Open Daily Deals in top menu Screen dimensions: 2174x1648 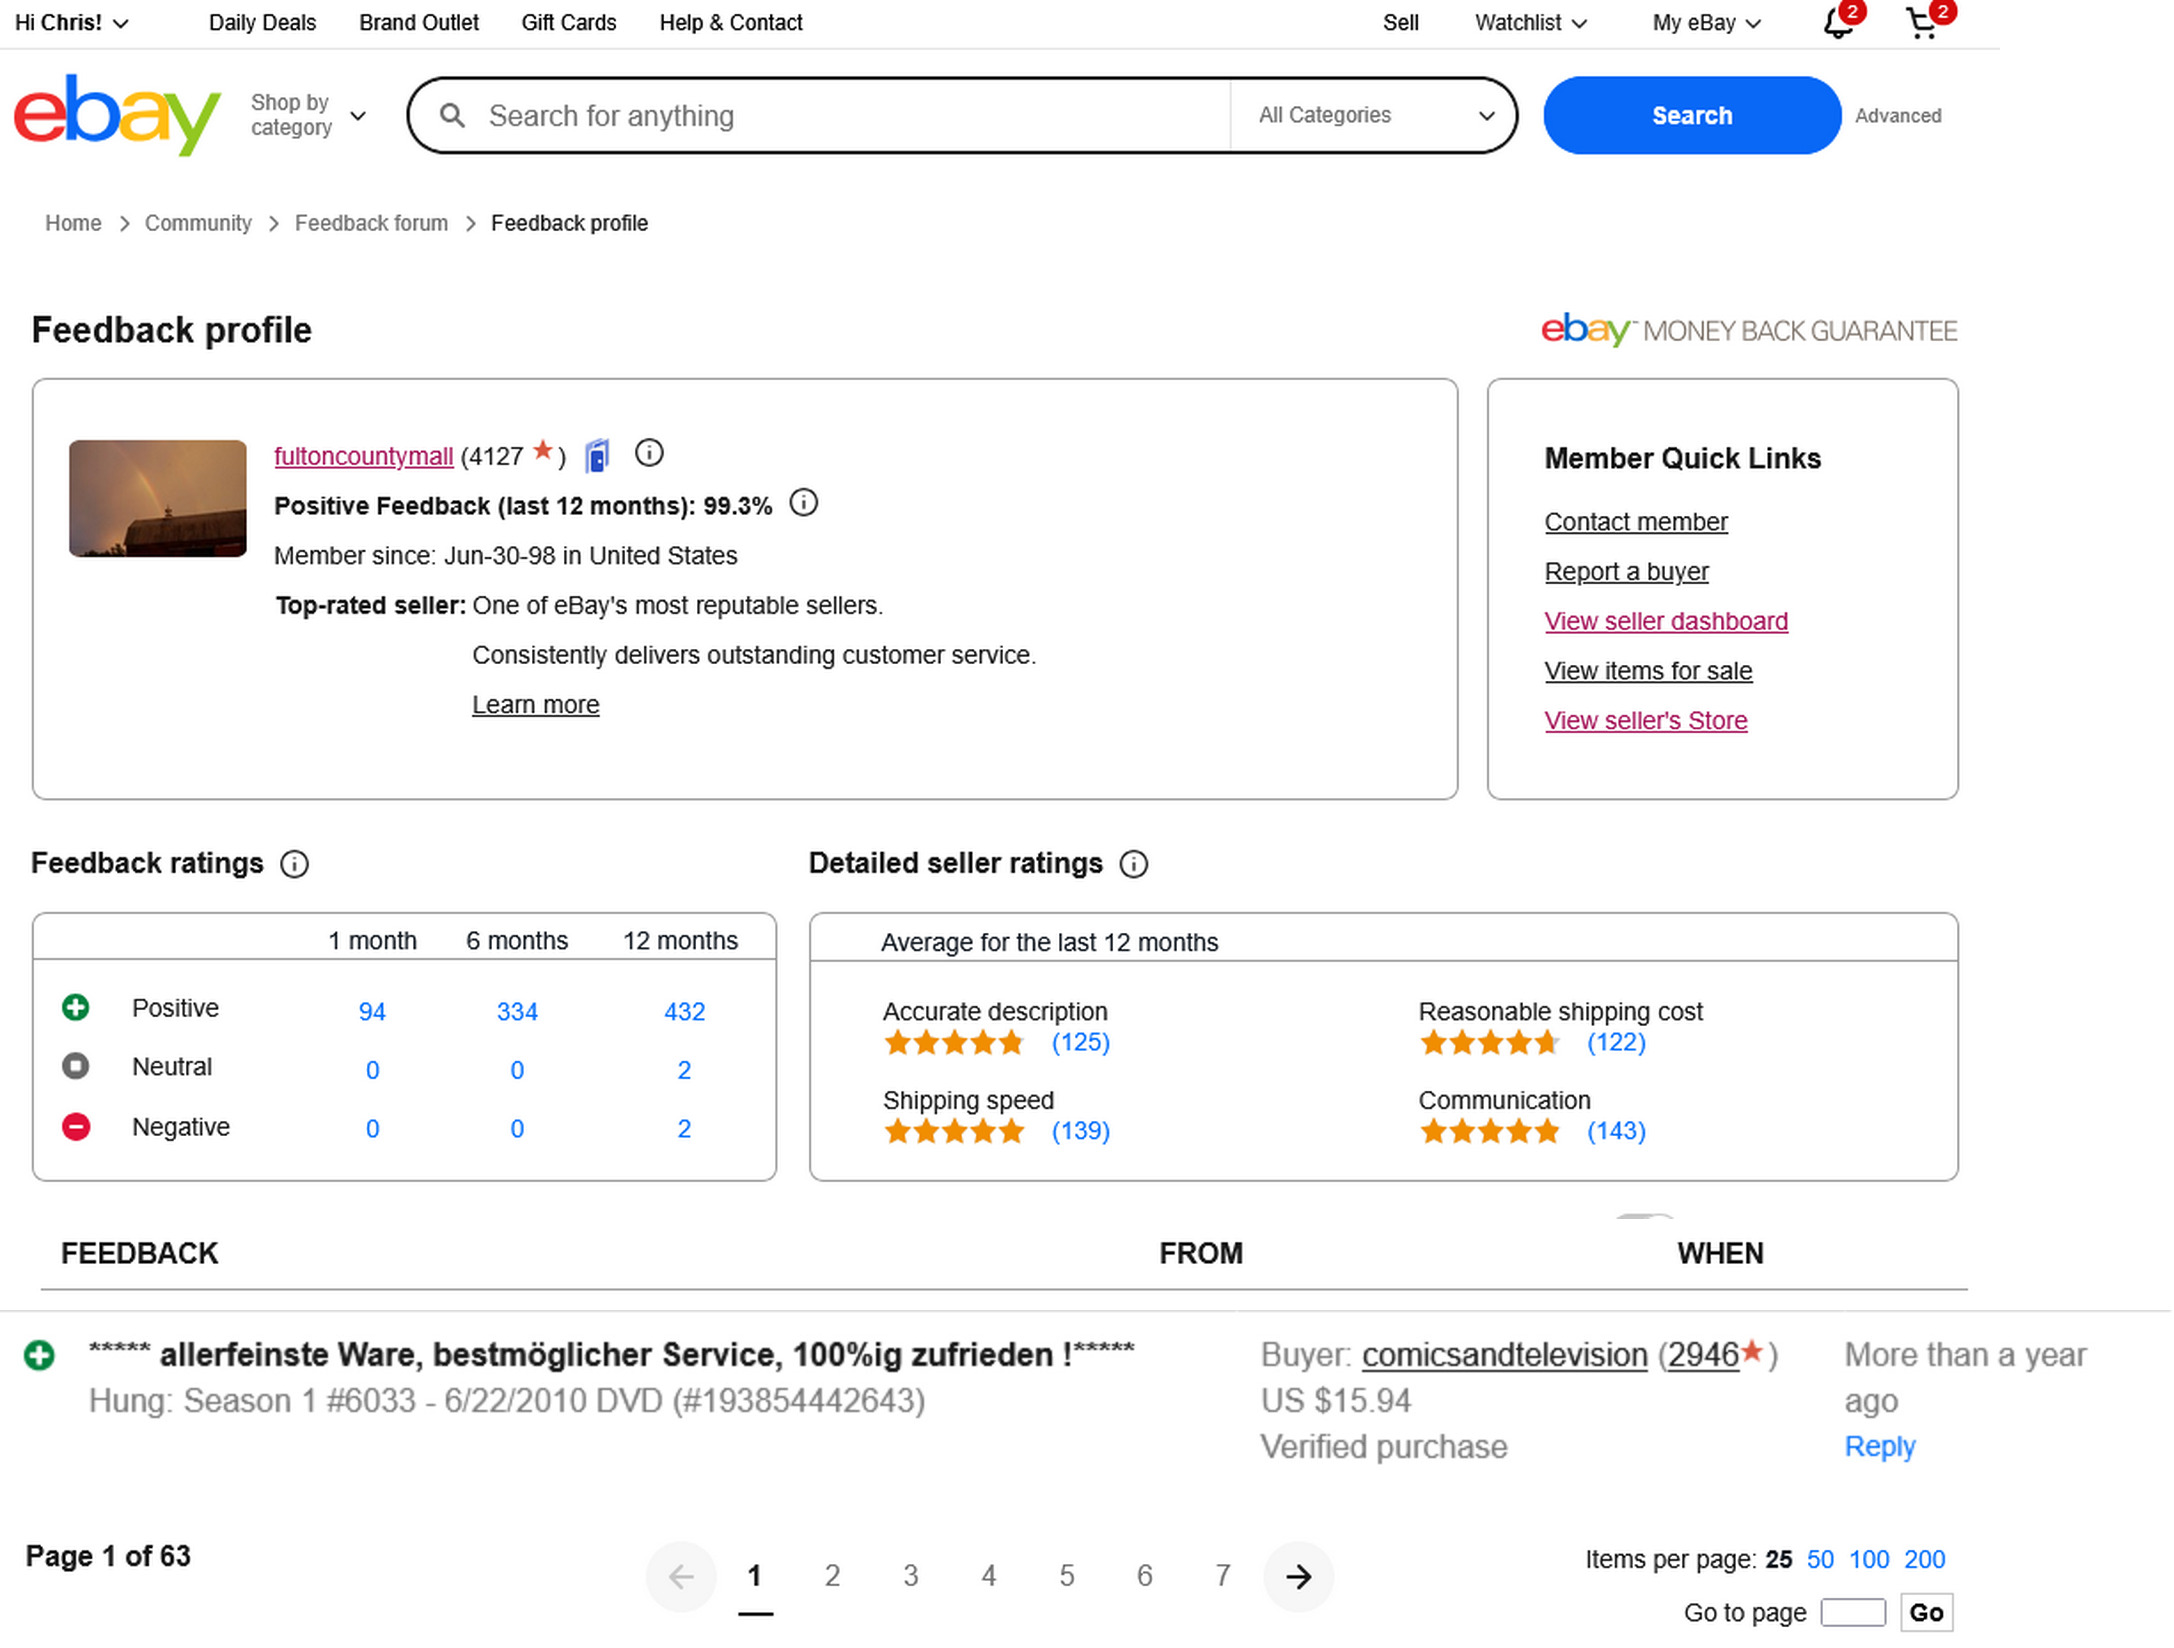click(262, 23)
